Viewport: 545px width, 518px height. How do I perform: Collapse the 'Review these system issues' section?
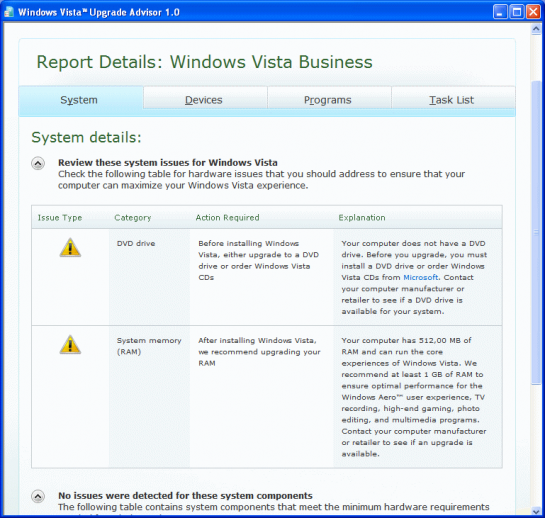coord(38,163)
